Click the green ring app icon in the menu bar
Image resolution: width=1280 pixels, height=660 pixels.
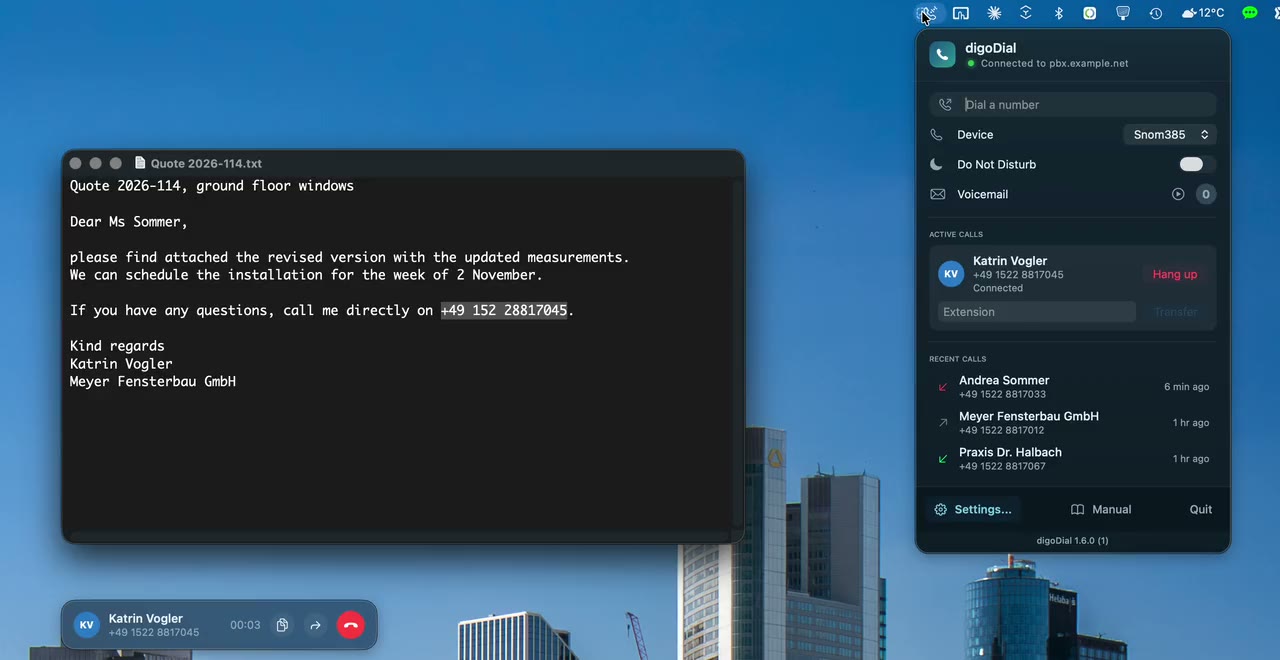(x=1090, y=13)
